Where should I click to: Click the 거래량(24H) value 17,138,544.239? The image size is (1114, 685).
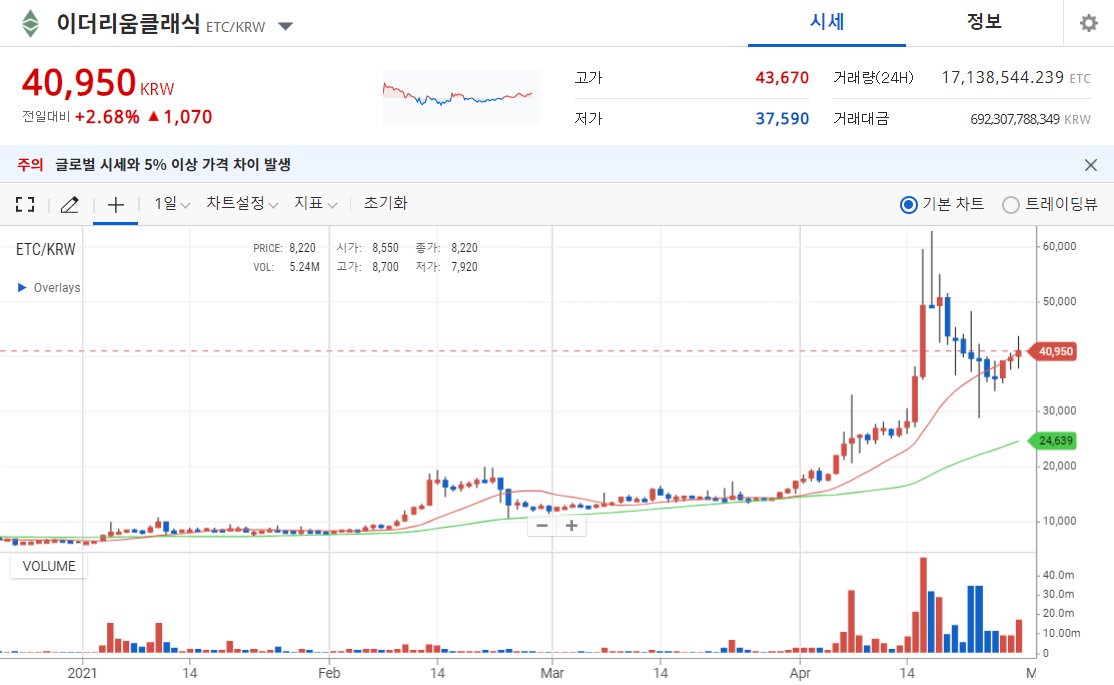point(1002,77)
